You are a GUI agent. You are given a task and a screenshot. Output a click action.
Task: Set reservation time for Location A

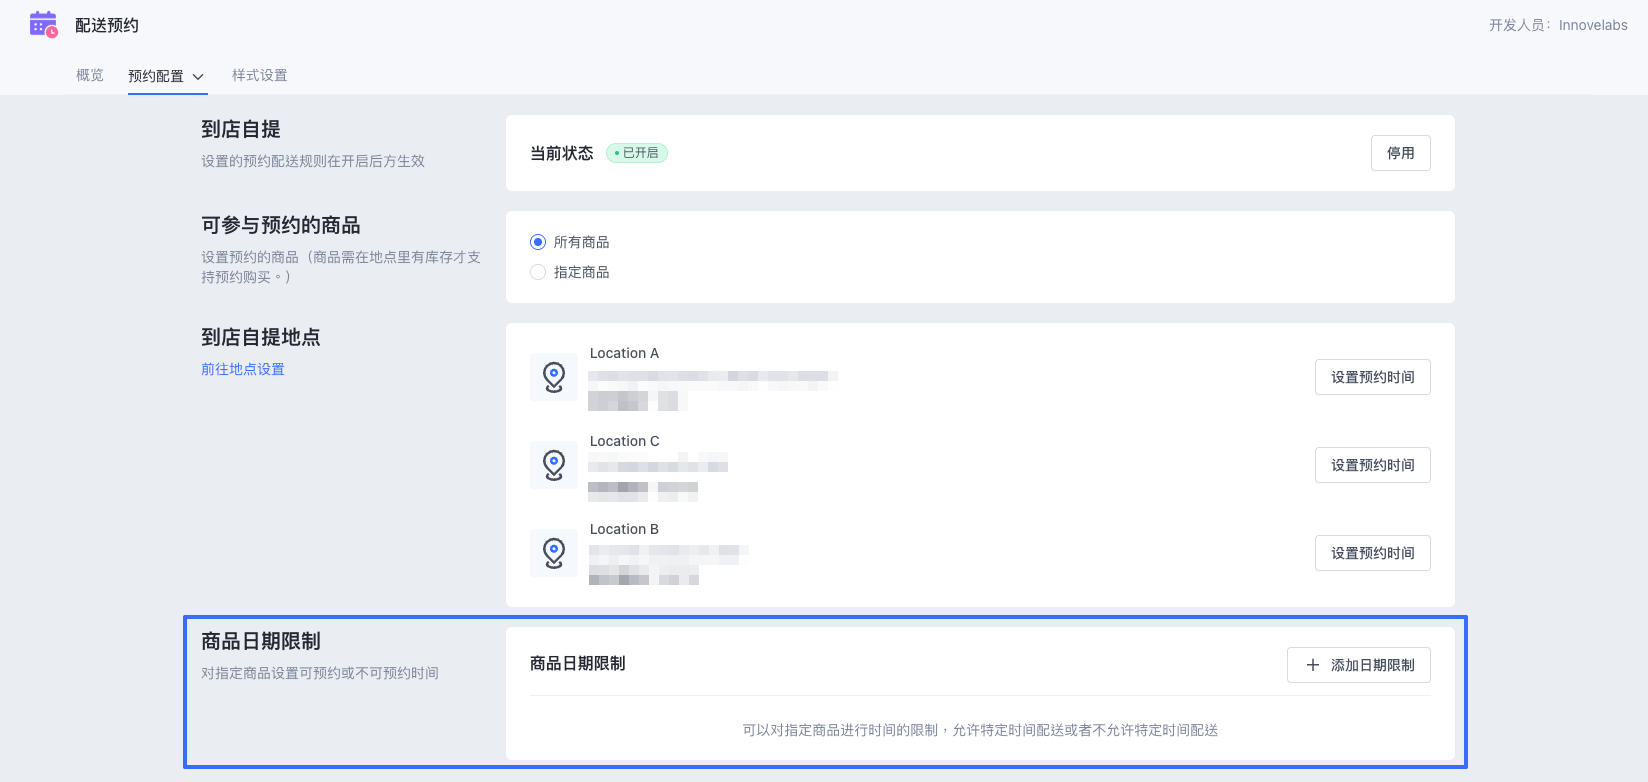(1373, 377)
